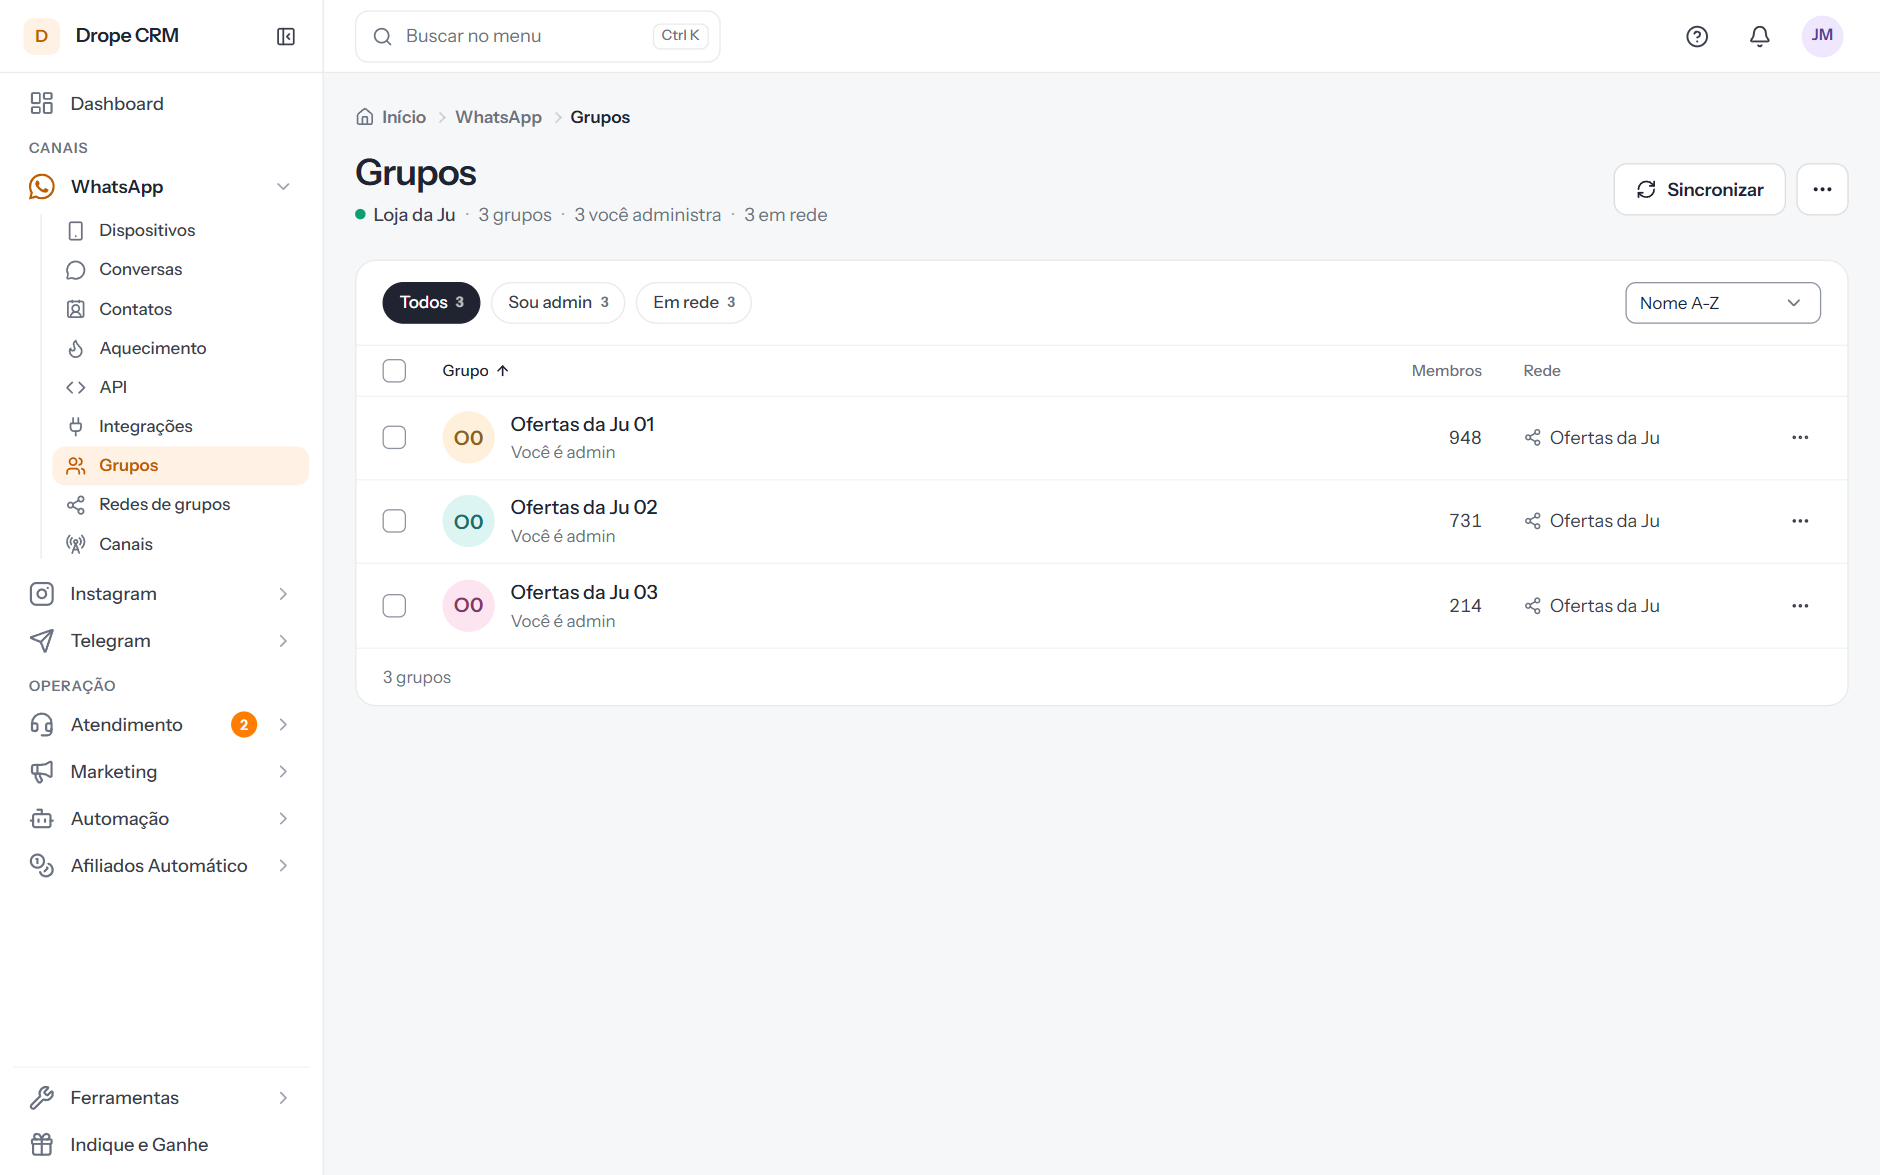
Task: Open row menu for Ofertas da Ju 01
Action: [x=1800, y=438]
